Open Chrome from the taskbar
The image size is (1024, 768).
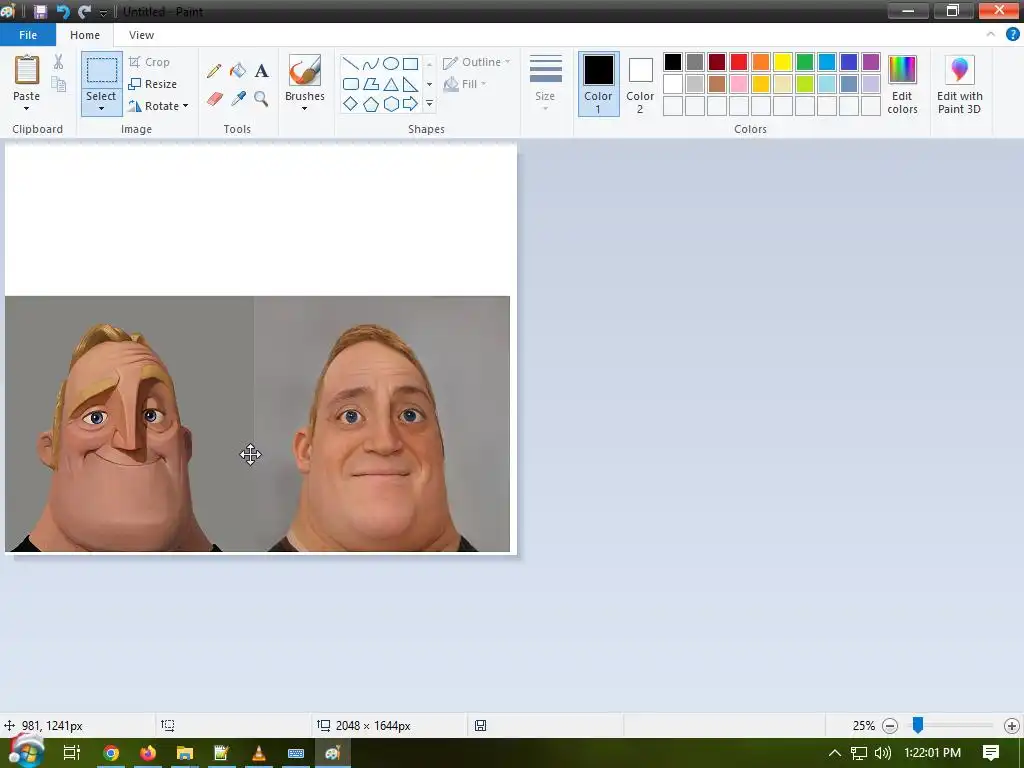[x=111, y=753]
